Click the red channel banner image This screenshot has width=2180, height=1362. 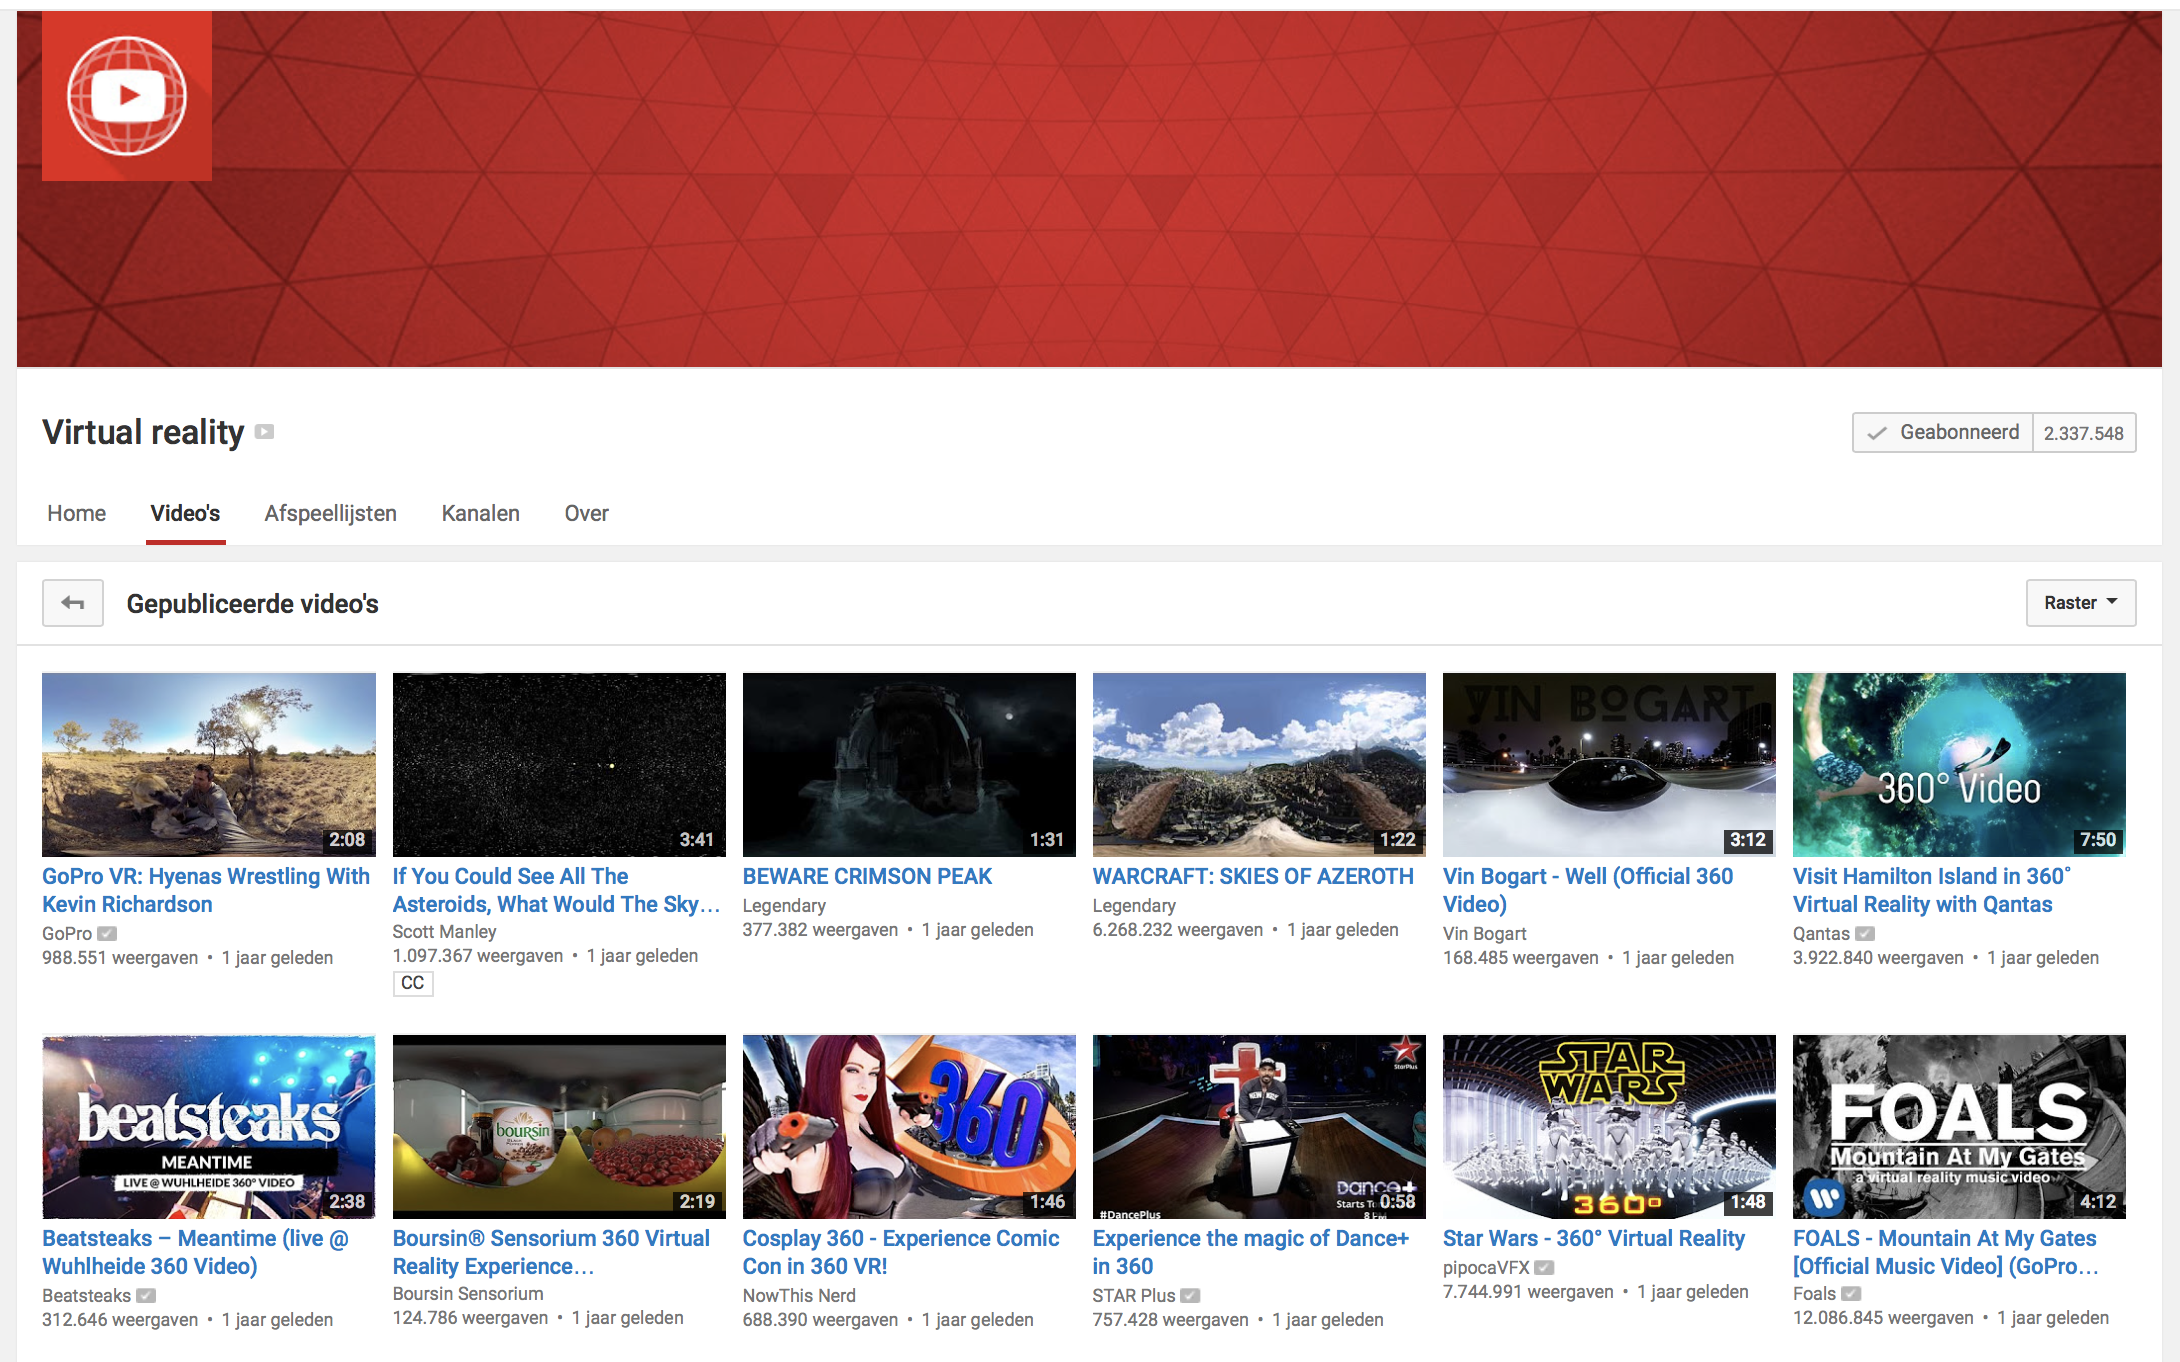pos(1089,190)
